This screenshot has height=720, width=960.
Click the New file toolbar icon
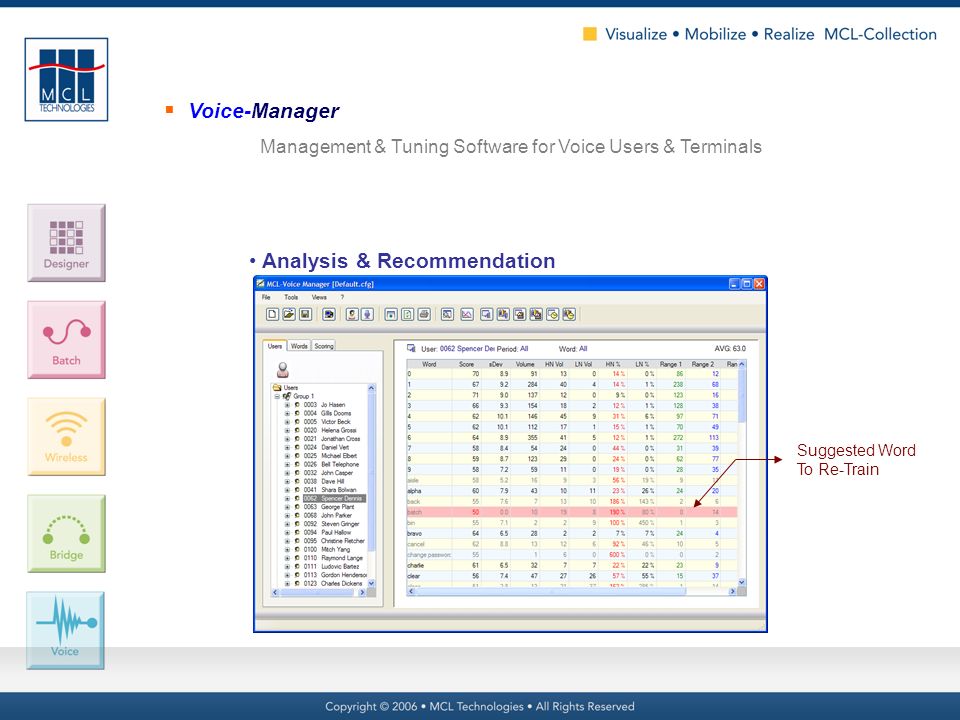[x=272, y=315]
